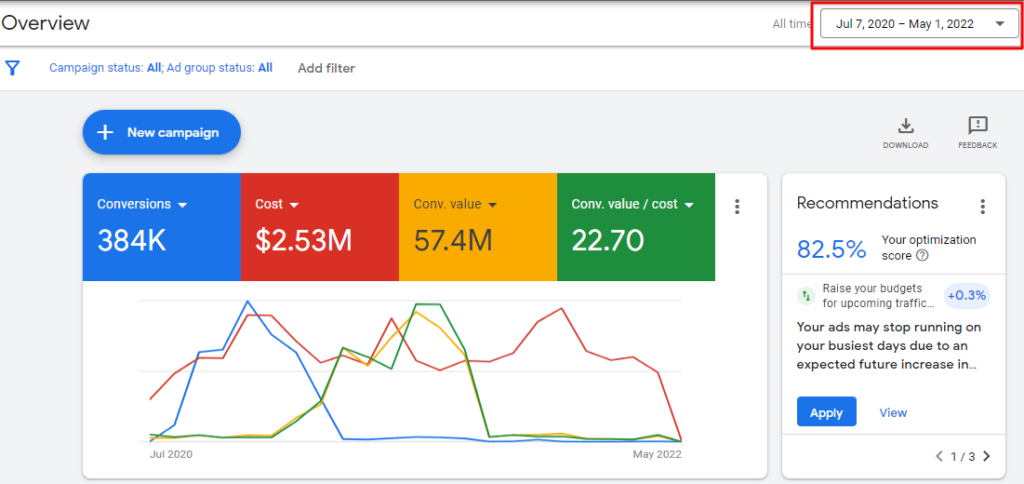The width and height of the screenshot is (1024, 484).
Task: Expand the Conversions metric dropdown
Action: pos(182,205)
